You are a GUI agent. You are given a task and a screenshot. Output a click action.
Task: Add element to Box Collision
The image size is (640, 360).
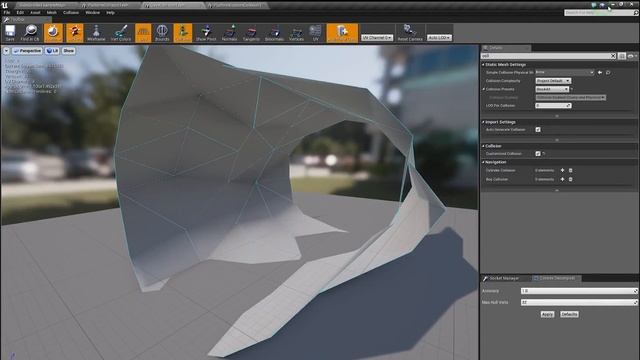tap(562, 179)
